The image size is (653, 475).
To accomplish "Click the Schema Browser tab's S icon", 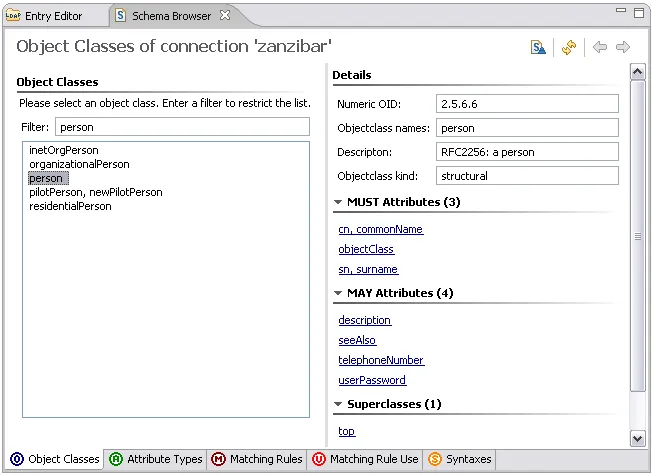I will point(120,16).
